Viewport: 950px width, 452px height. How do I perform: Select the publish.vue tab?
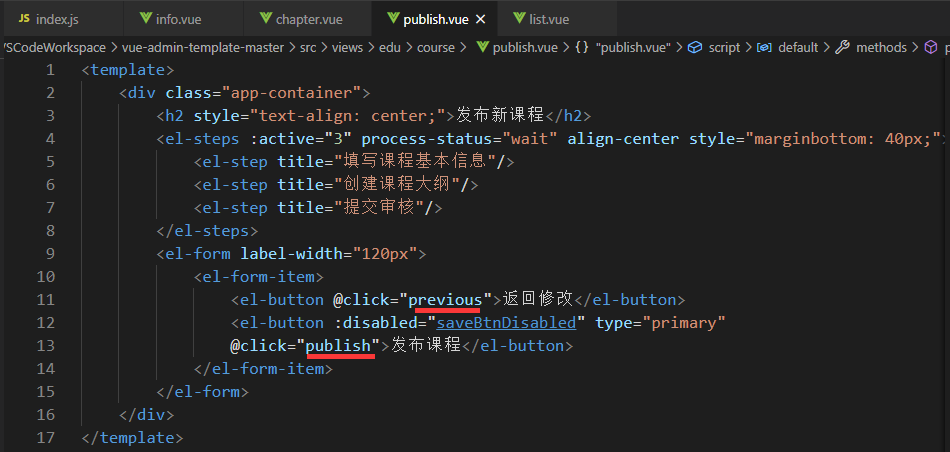[434, 19]
